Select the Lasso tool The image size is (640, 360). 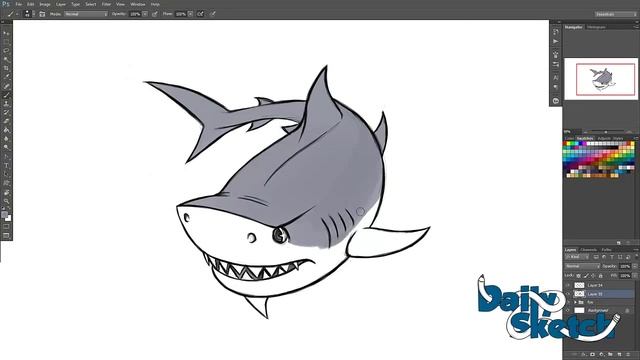coord(6,51)
